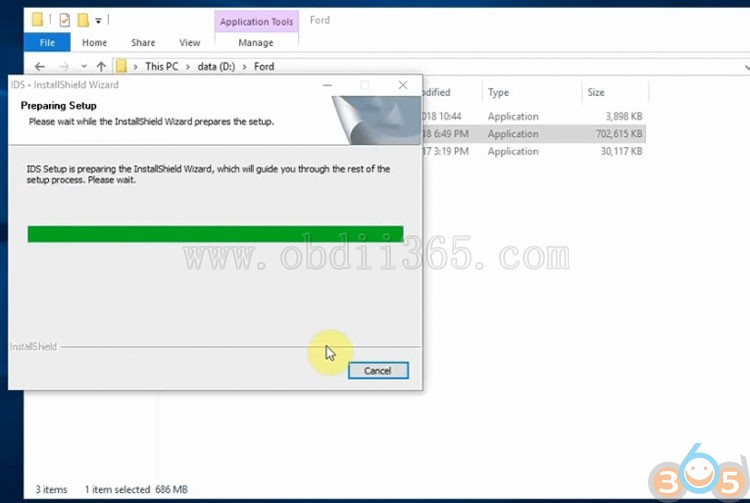
Task: Open the File tab in Explorer
Action: point(47,43)
